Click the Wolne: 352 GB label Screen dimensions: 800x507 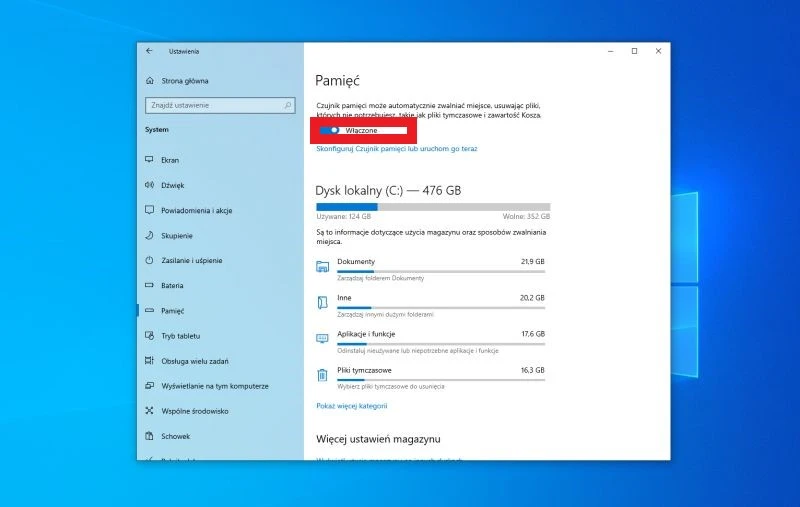coord(526,216)
